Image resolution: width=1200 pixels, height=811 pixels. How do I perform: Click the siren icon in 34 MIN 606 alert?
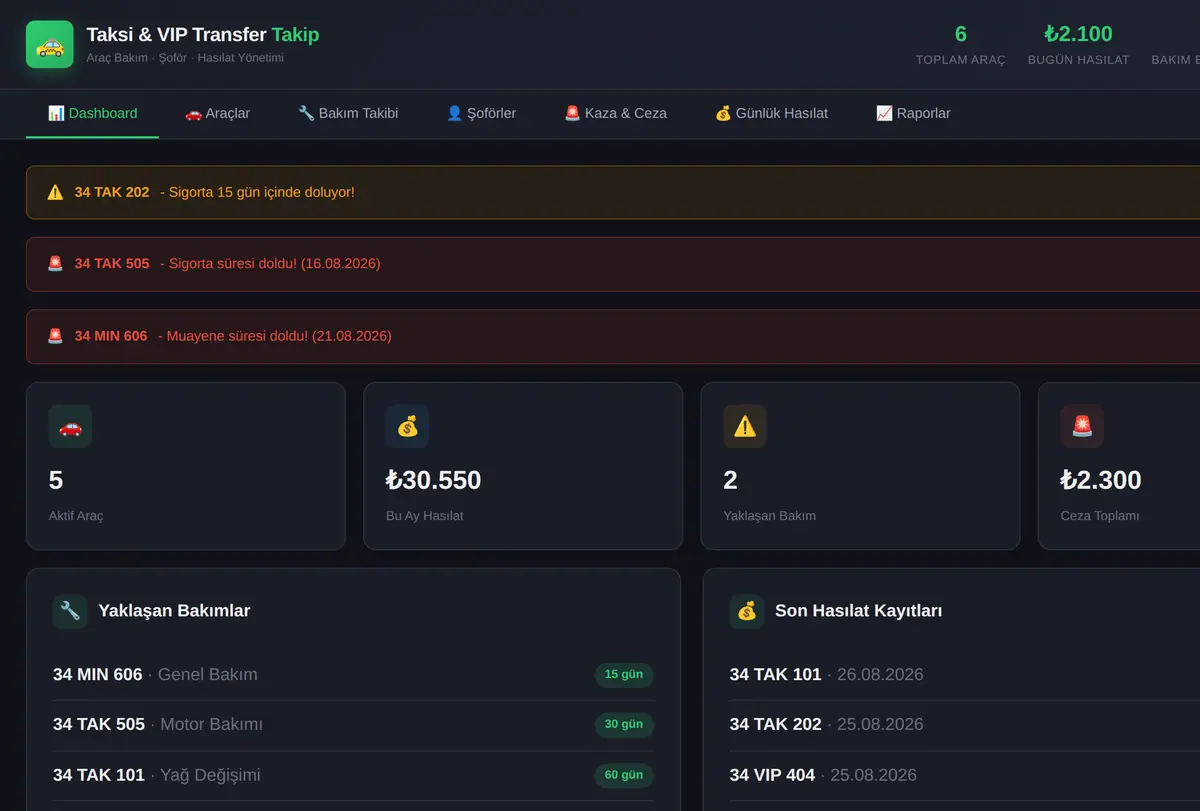click(x=55, y=336)
